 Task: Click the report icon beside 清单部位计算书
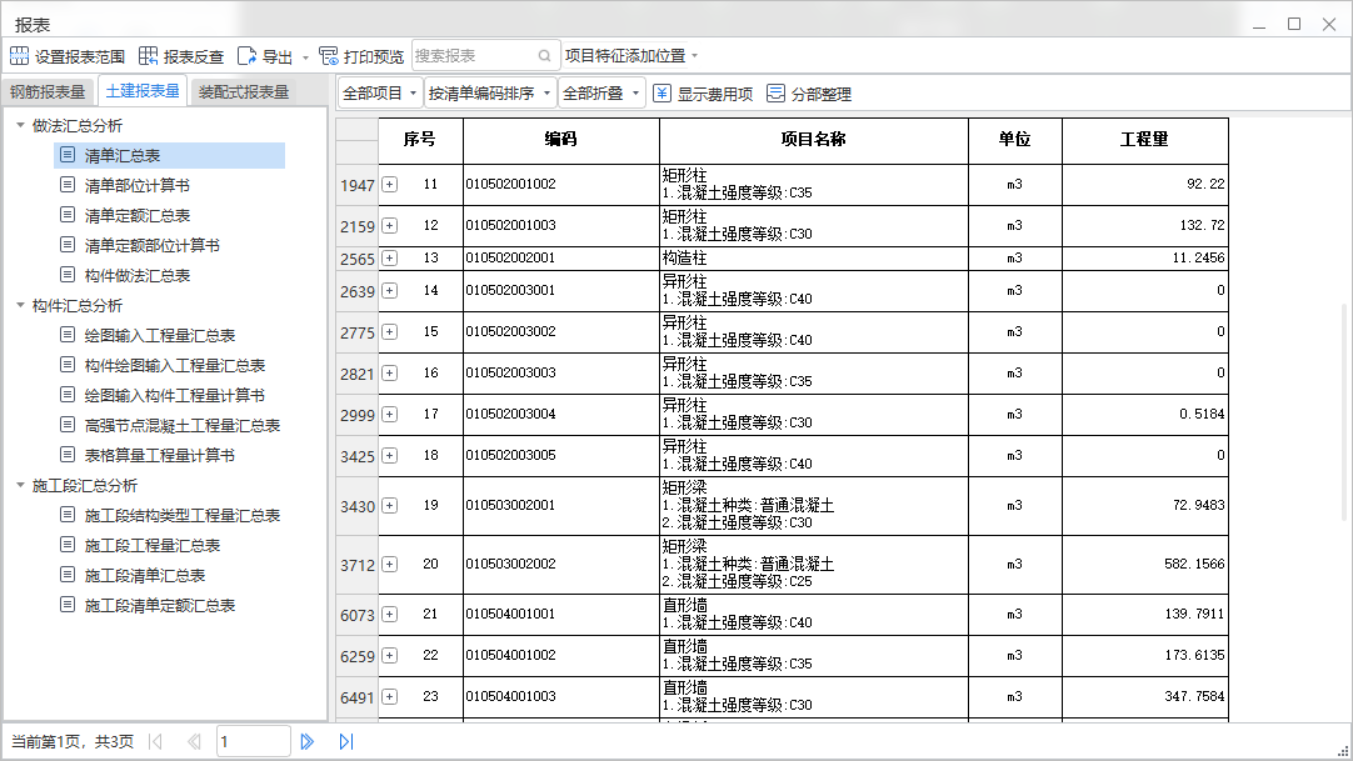coord(67,185)
